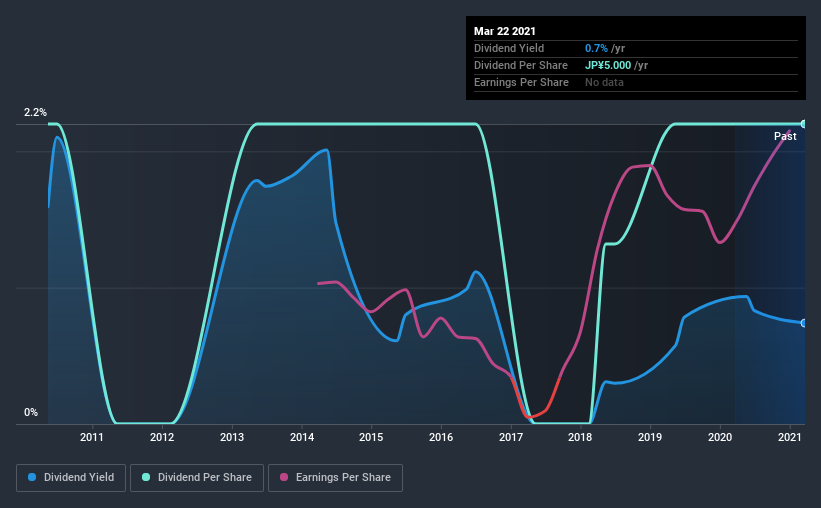
Task: Click the Mar 22 2021 tooltip date
Action: (x=505, y=31)
